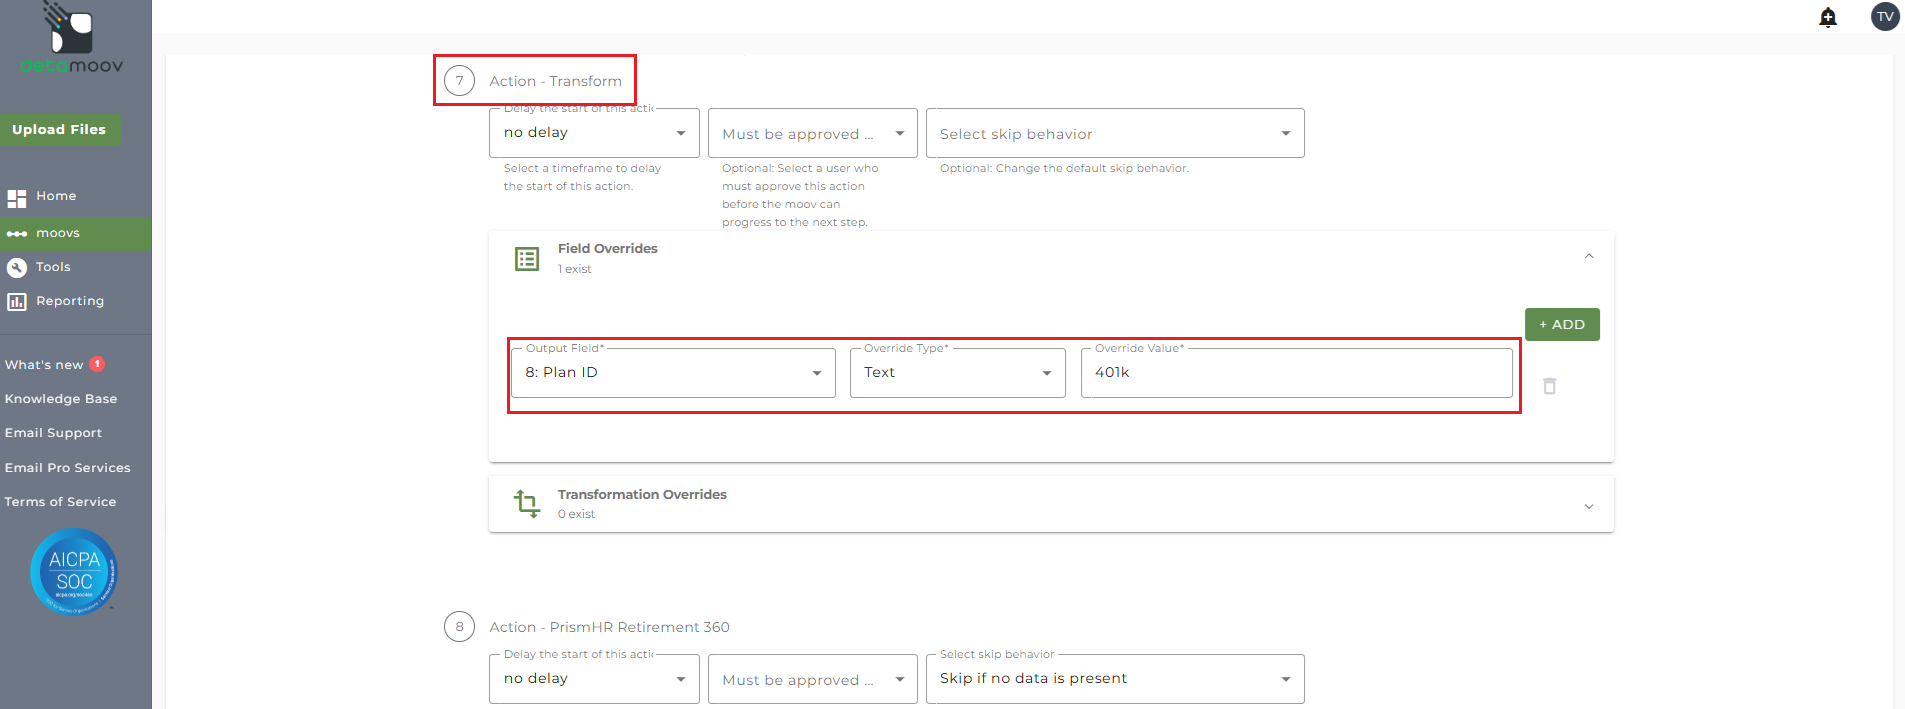Open Select skip behavior dropdown in step 7
Image resolution: width=1905 pixels, height=709 pixels.
click(x=1114, y=134)
